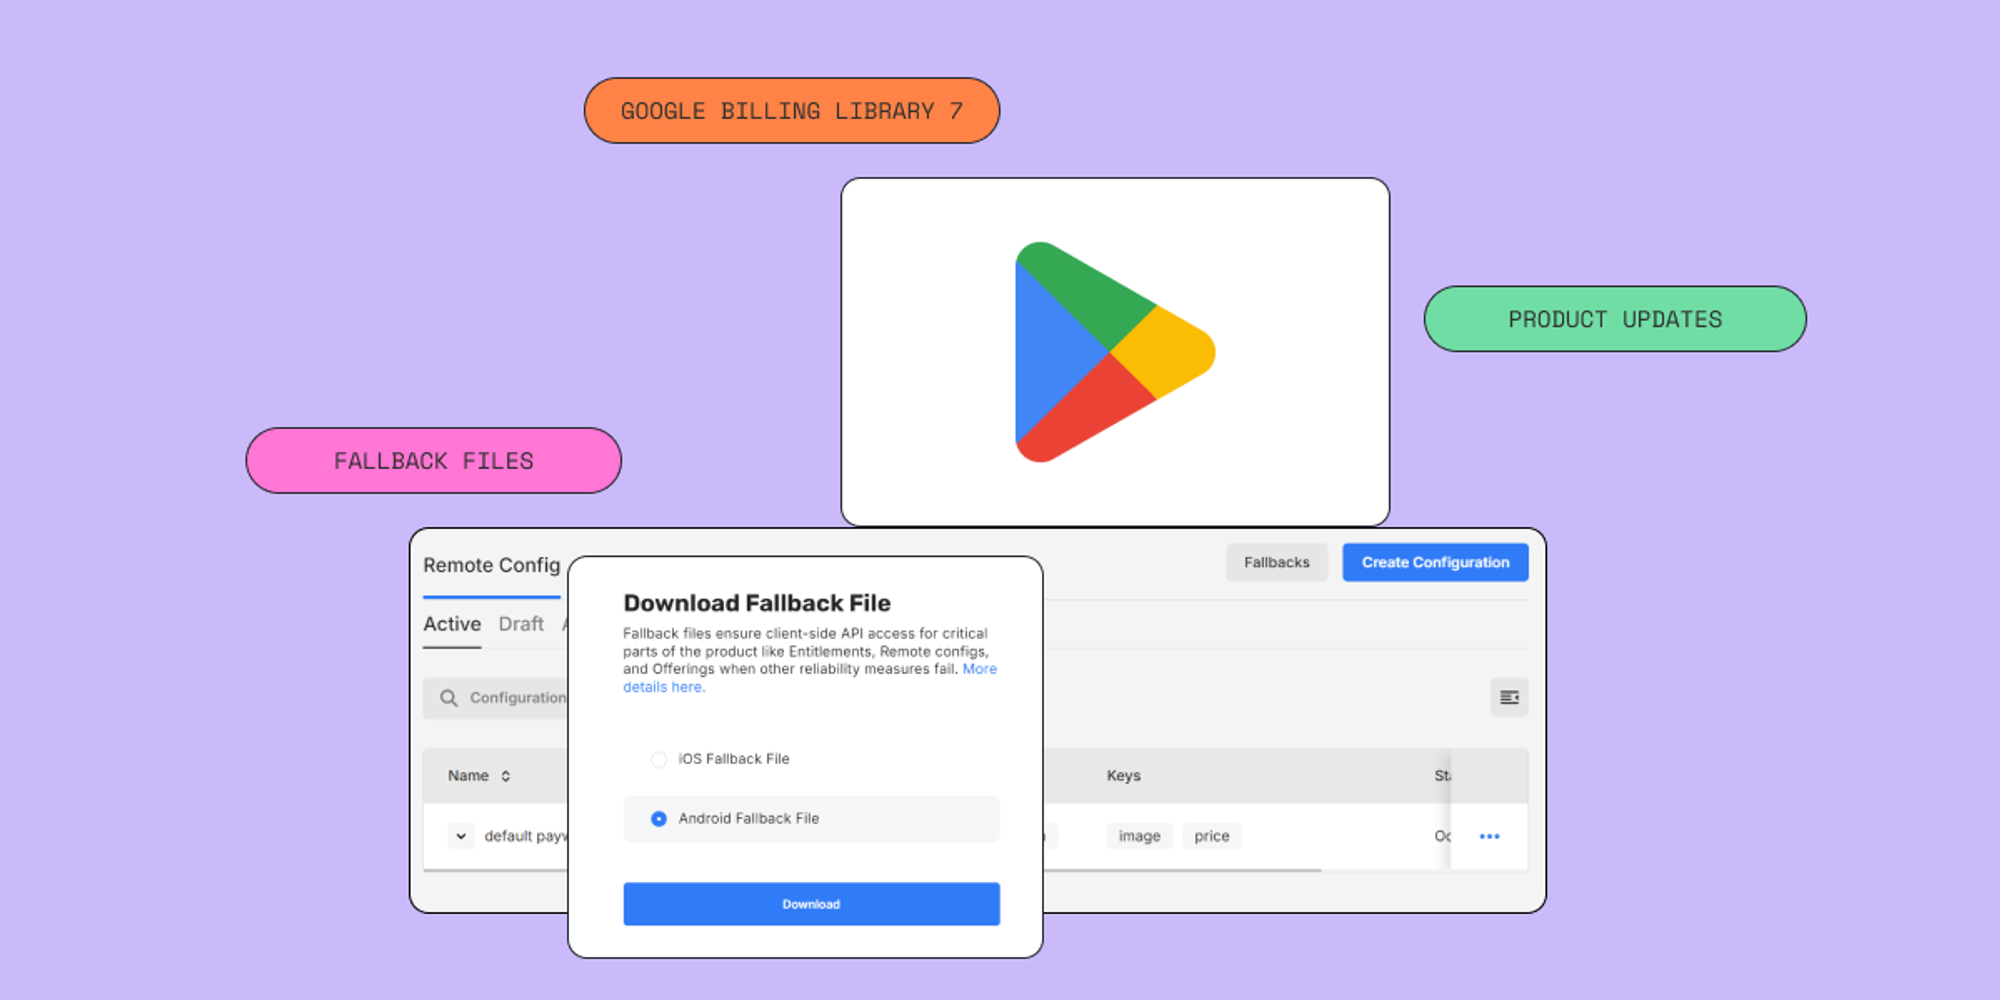Expand the default paywall row chevron
The width and height of the screenshot is (2000, 1000).
tap(461, 836)
